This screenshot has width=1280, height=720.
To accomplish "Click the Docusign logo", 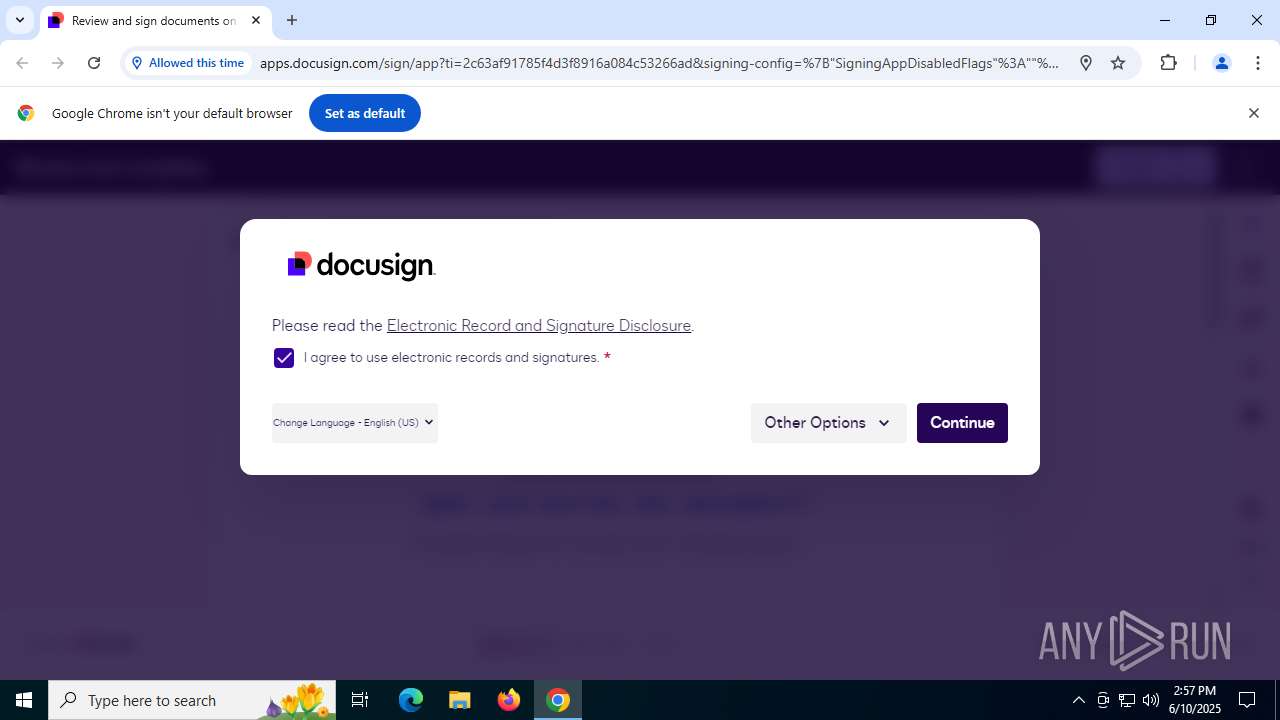I will pos(361,265).
